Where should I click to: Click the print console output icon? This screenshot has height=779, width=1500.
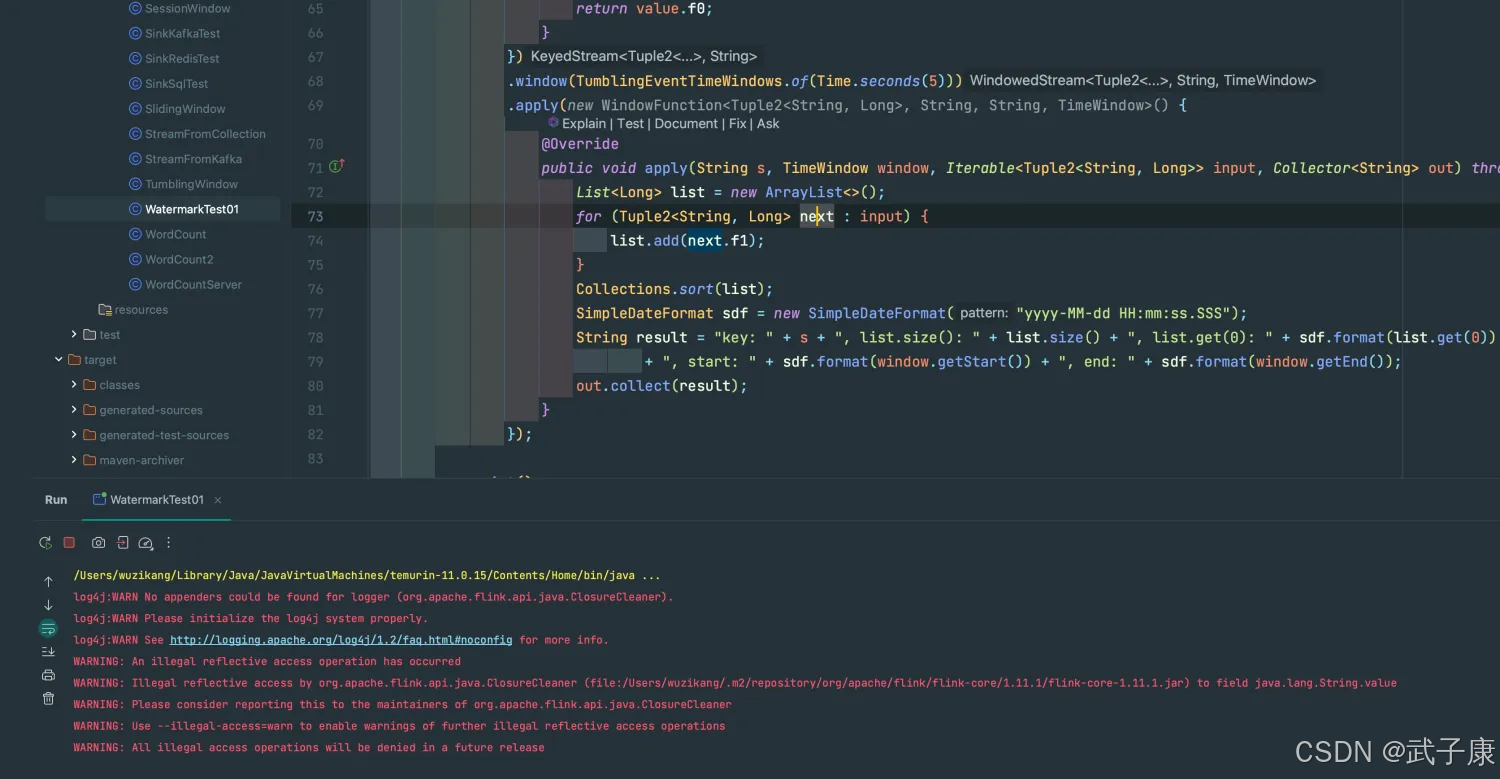click(x=48, y=675)
